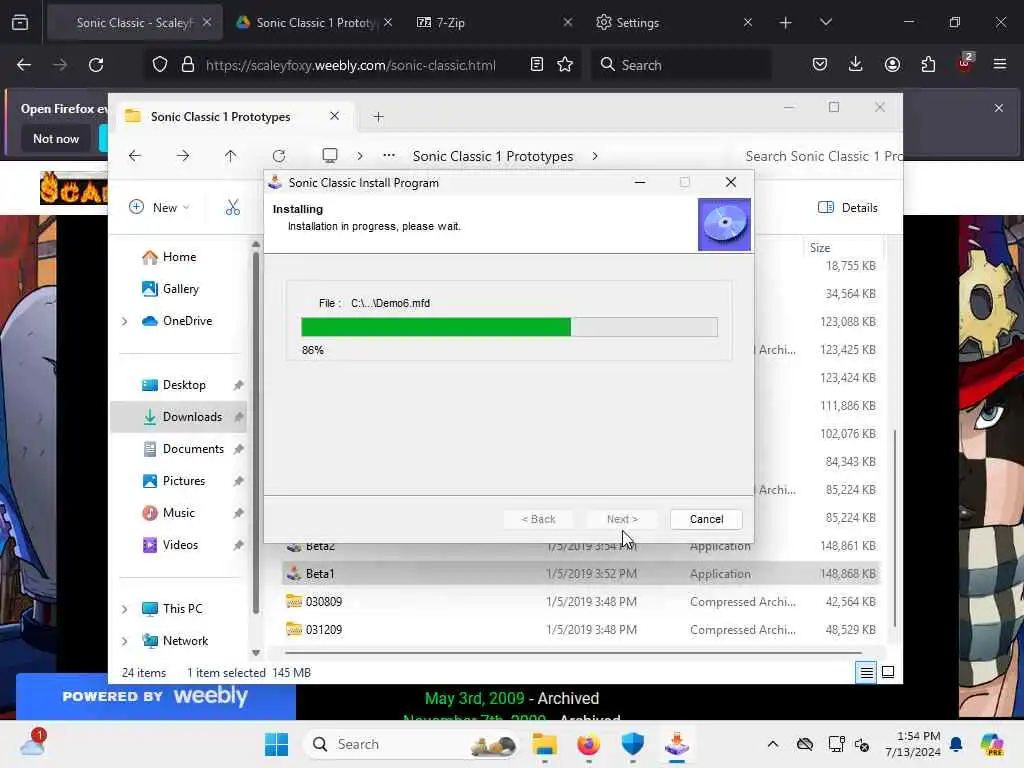Open Downloads in Explorer sidebar
1024x768 pixels.
(178, 417)
